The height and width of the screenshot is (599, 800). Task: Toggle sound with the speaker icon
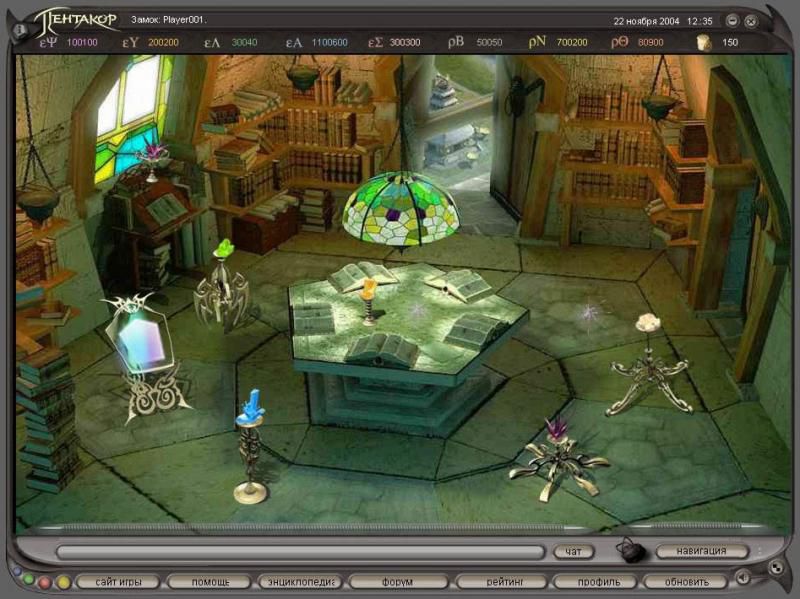coord(744,578)
